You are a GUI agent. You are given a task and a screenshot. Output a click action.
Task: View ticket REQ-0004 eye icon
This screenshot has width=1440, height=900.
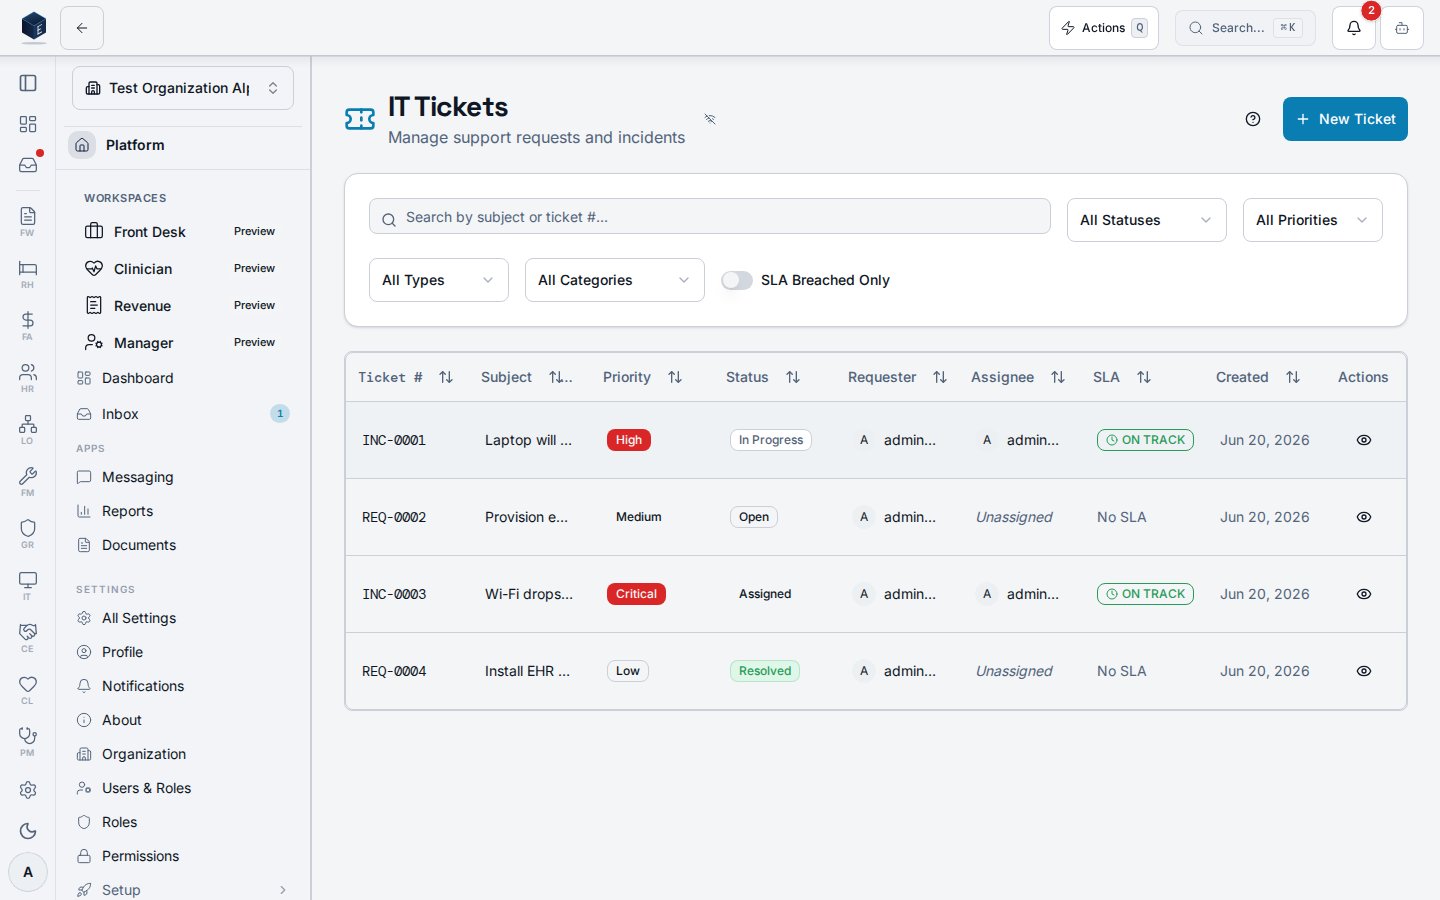point(1364,671)
